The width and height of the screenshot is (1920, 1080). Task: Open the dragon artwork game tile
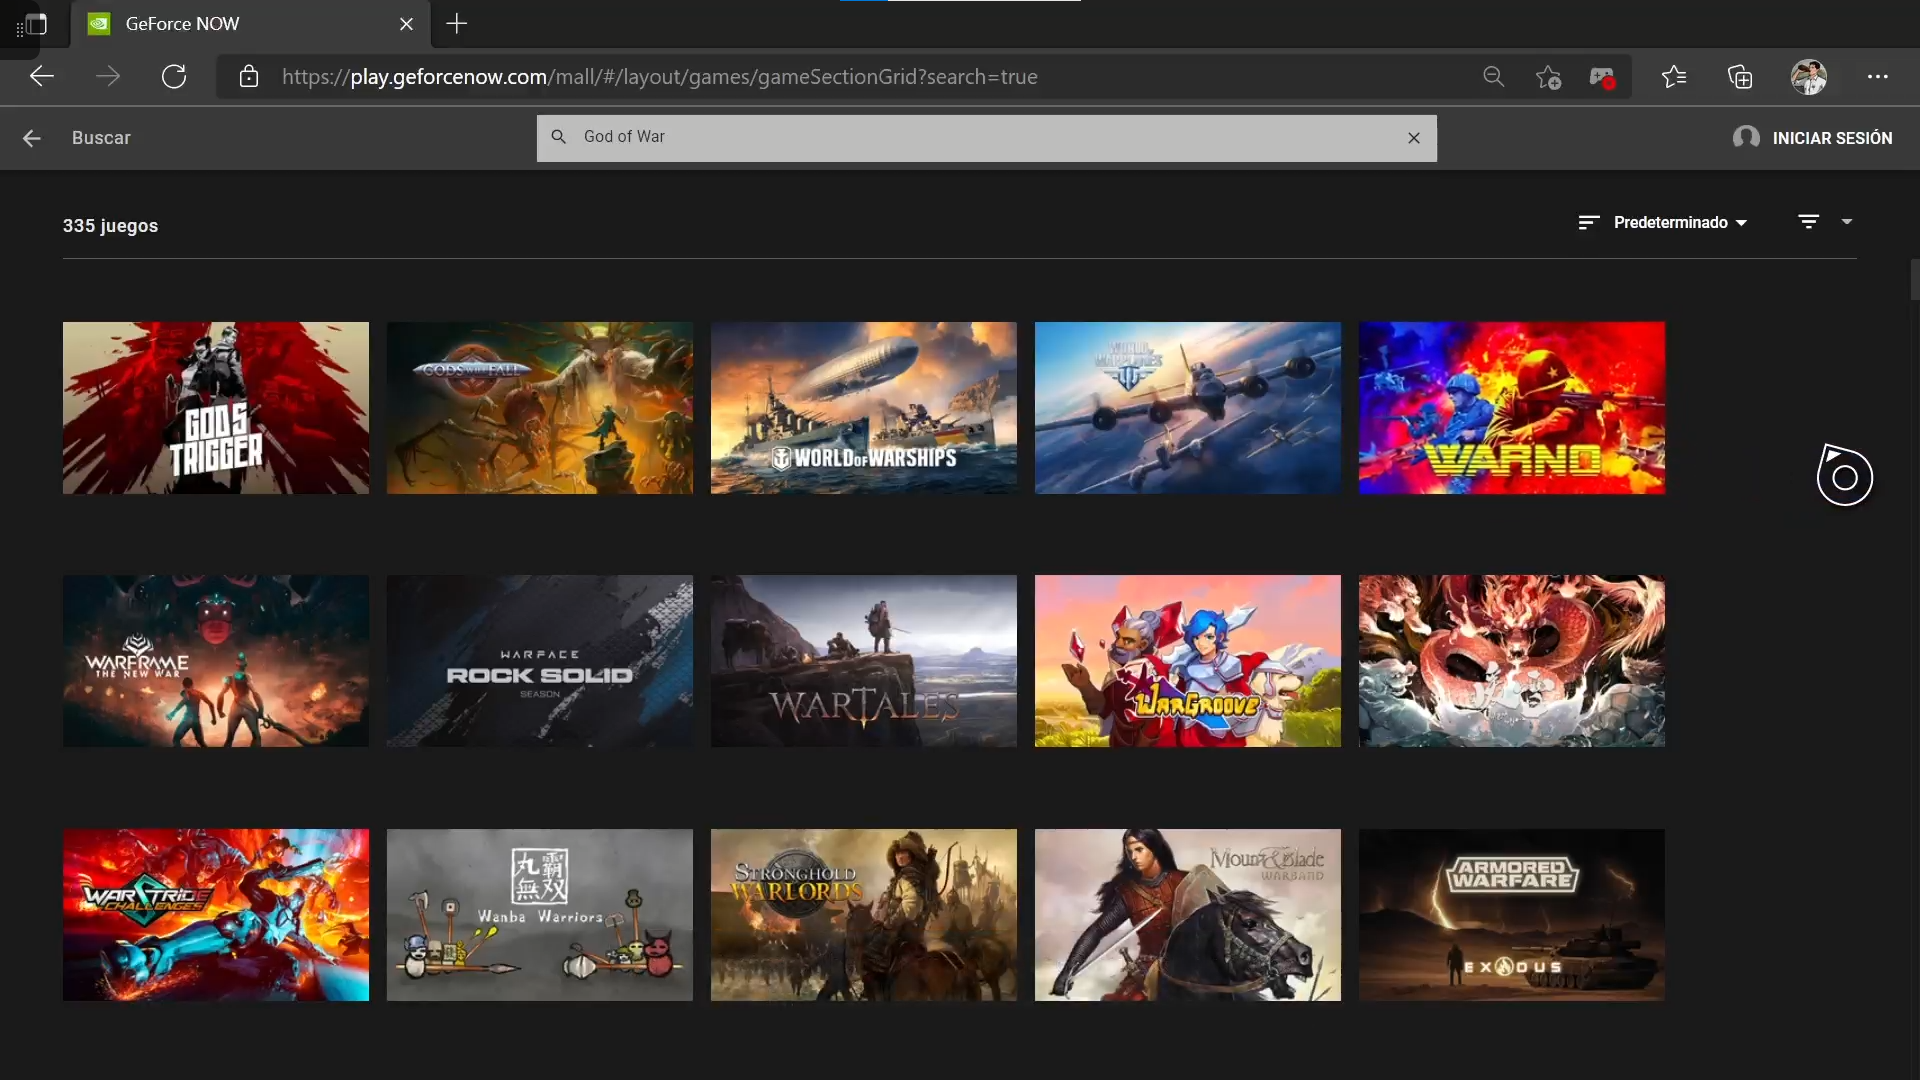(x=1512, y=661)
